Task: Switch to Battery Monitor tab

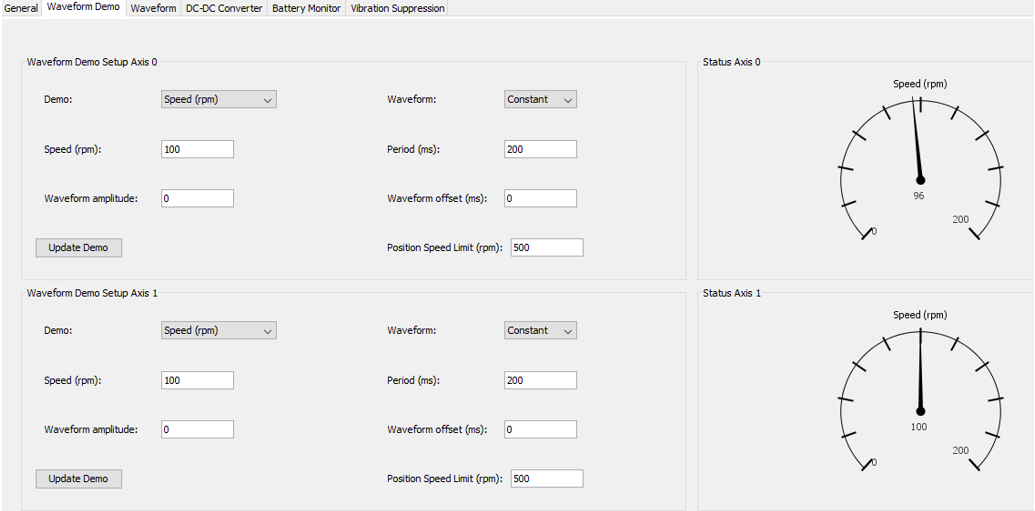Action: (x=306, y=8)
